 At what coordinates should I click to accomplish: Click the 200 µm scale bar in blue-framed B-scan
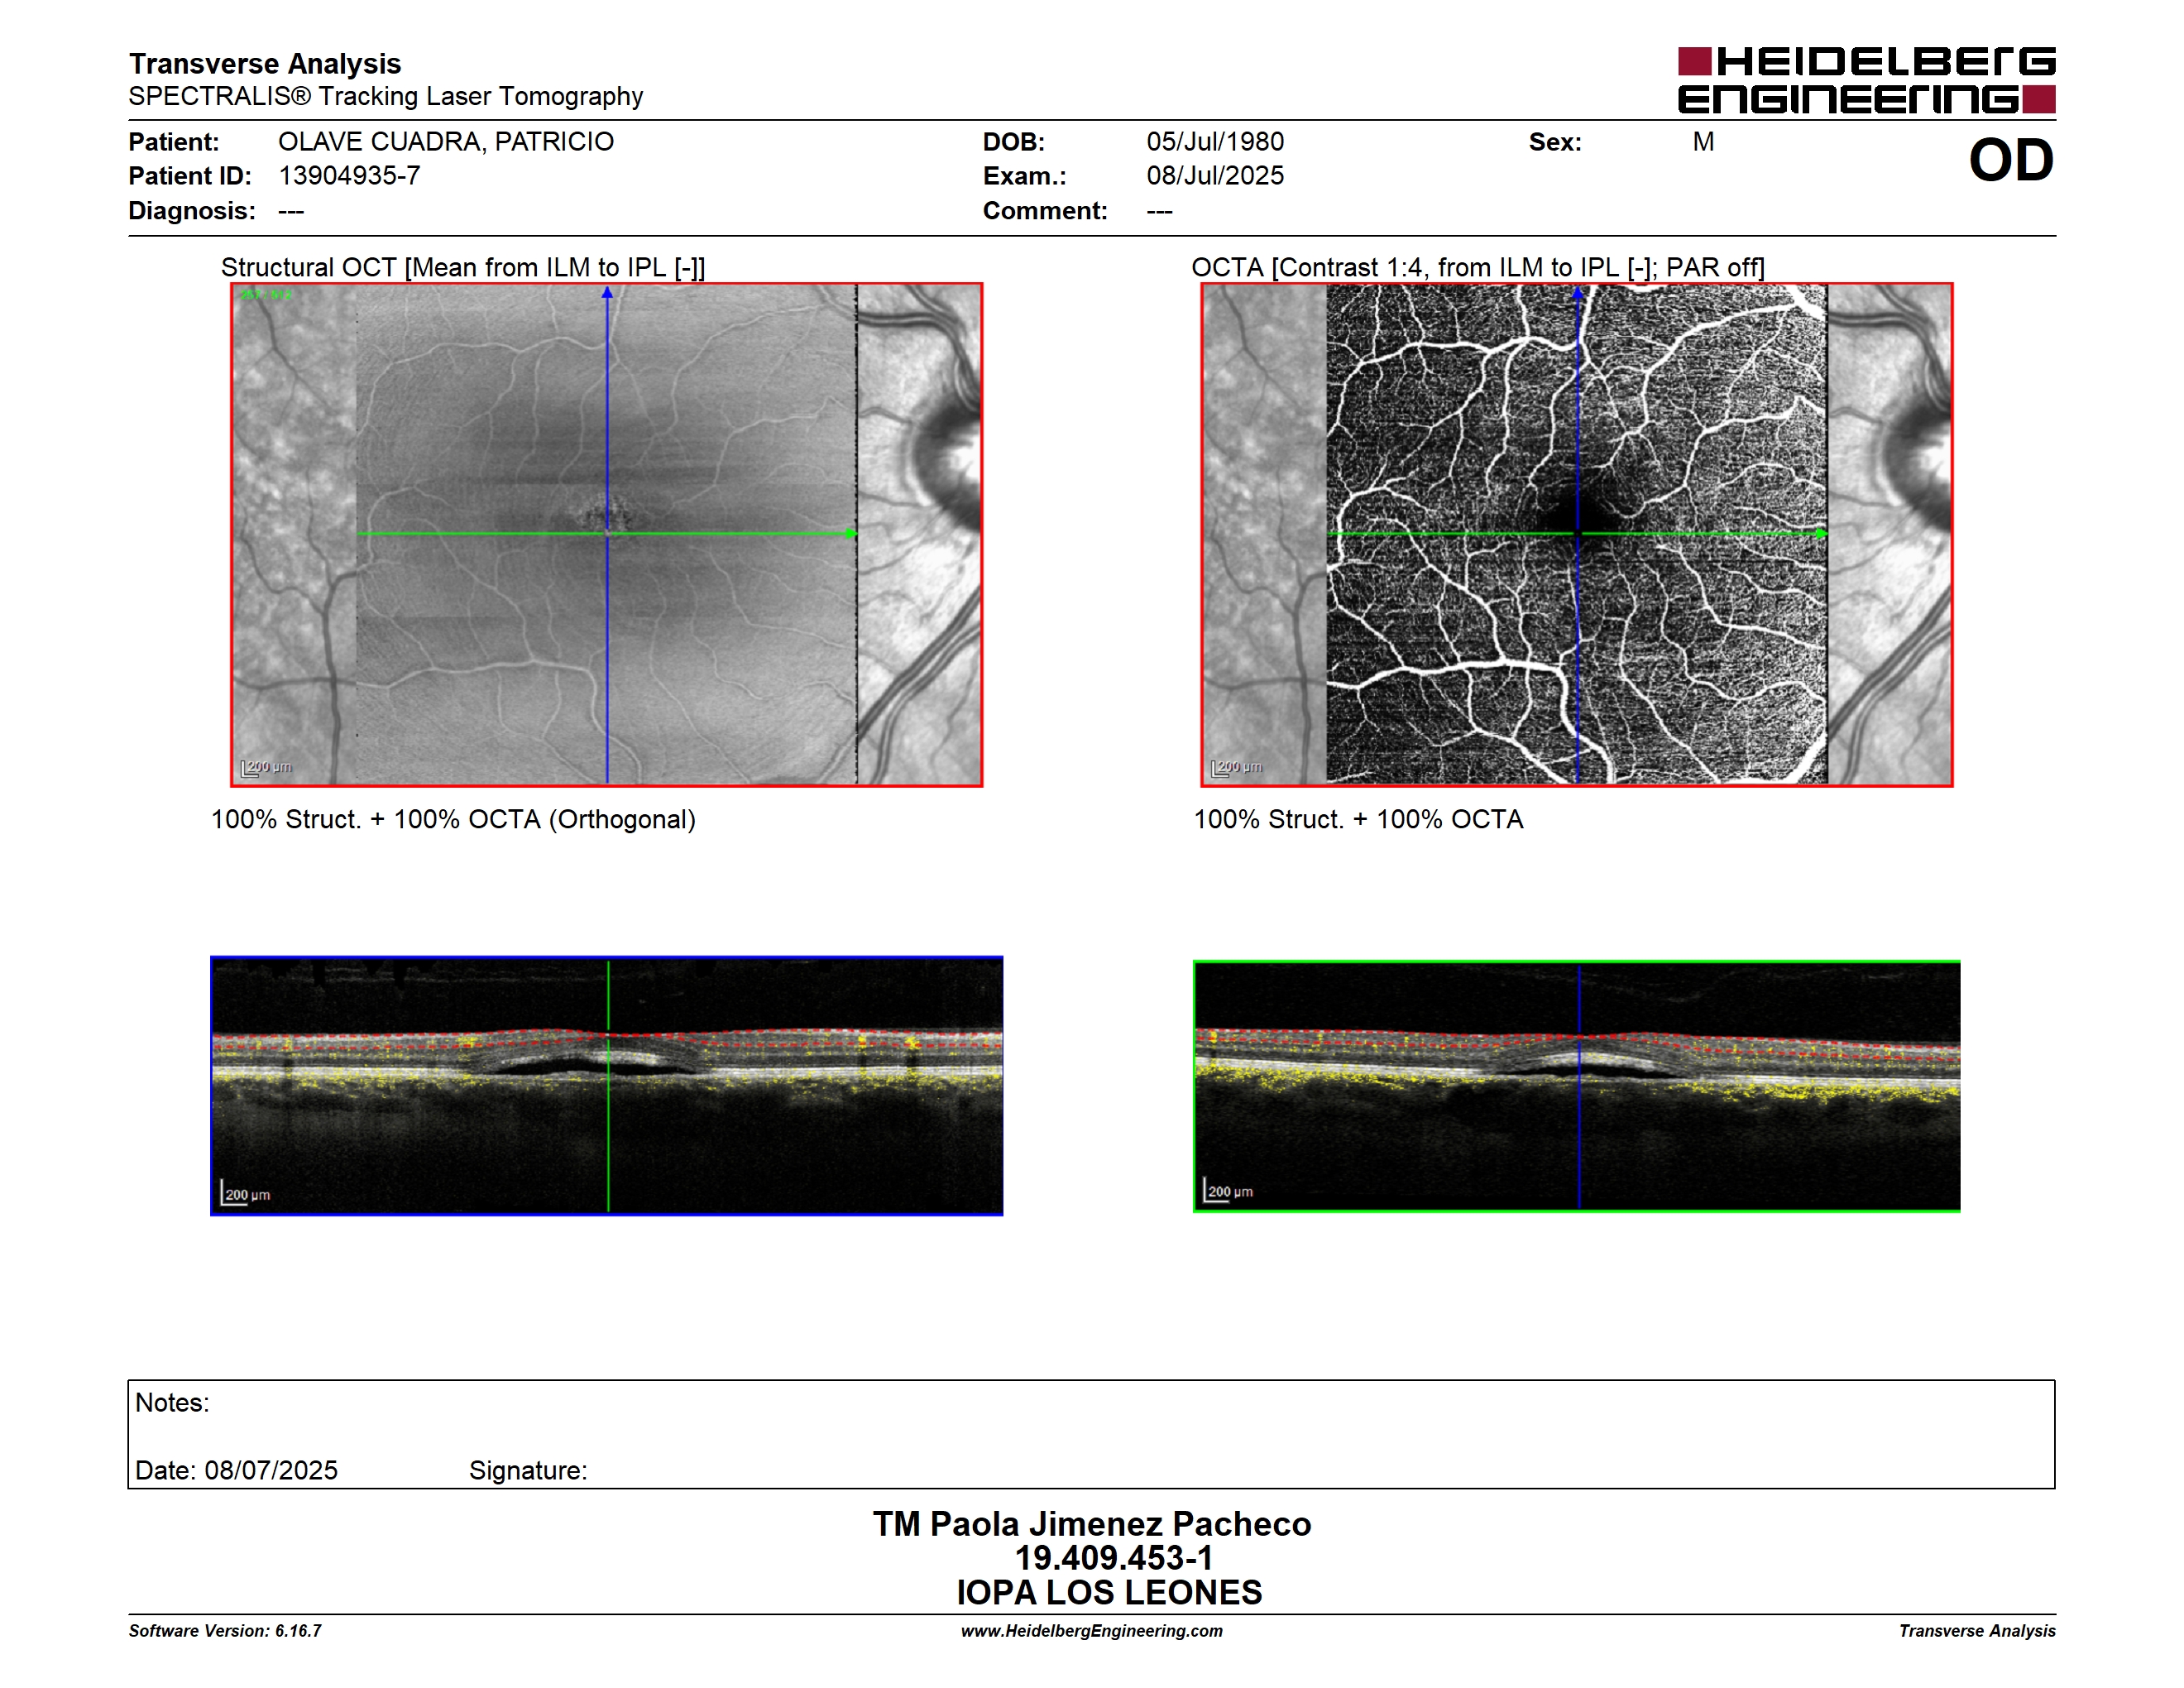point(245,1193)
